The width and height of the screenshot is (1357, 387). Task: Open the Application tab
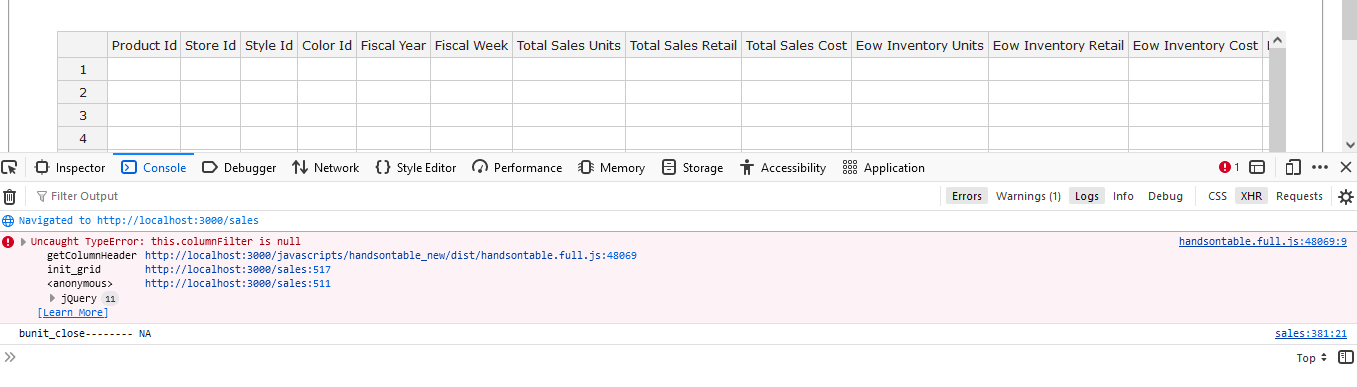(x=884, y=168)
